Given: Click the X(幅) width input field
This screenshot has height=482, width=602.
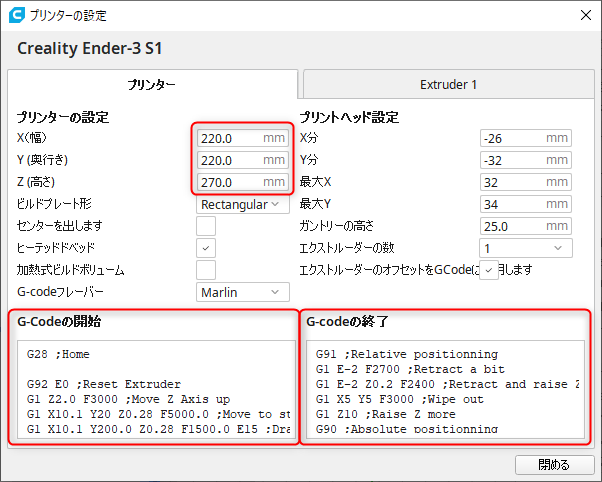Looking at the screenshot, I should [243, 138].
